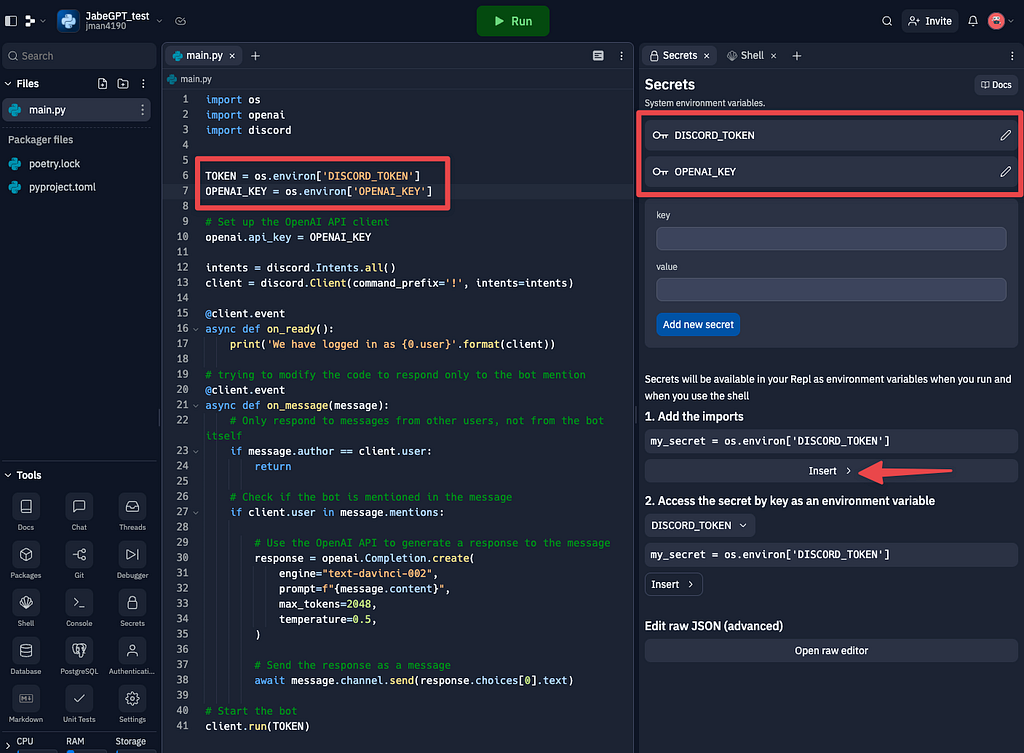Click the secret value input field
The width and height of the screenshot is (1024, 753).
[831, 289]
